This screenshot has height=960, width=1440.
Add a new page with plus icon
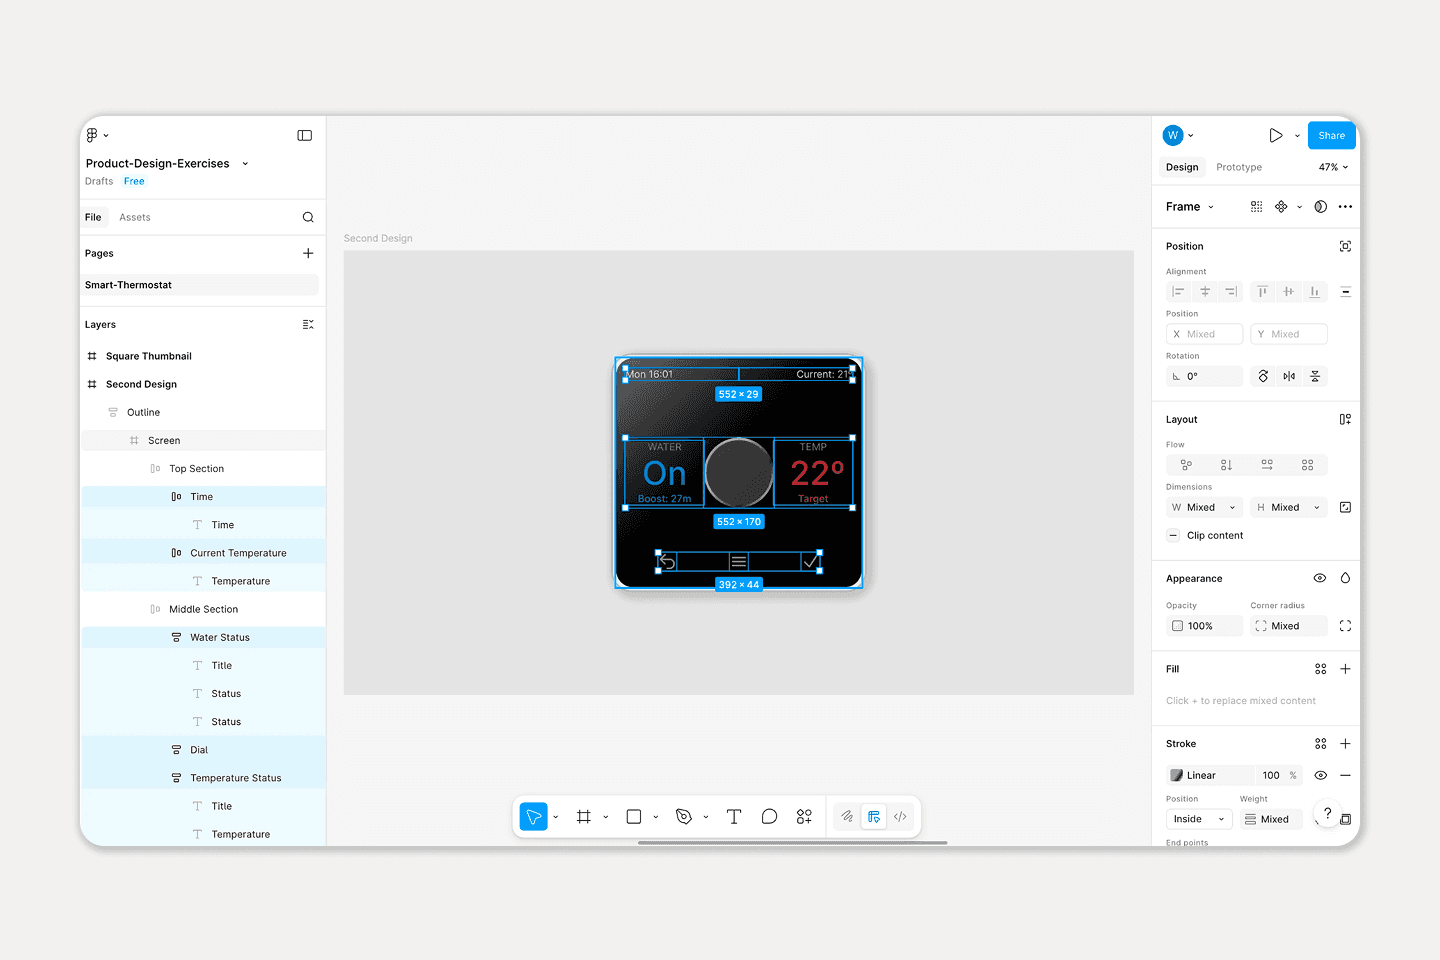pyautogui.click(x=308, y=253)
